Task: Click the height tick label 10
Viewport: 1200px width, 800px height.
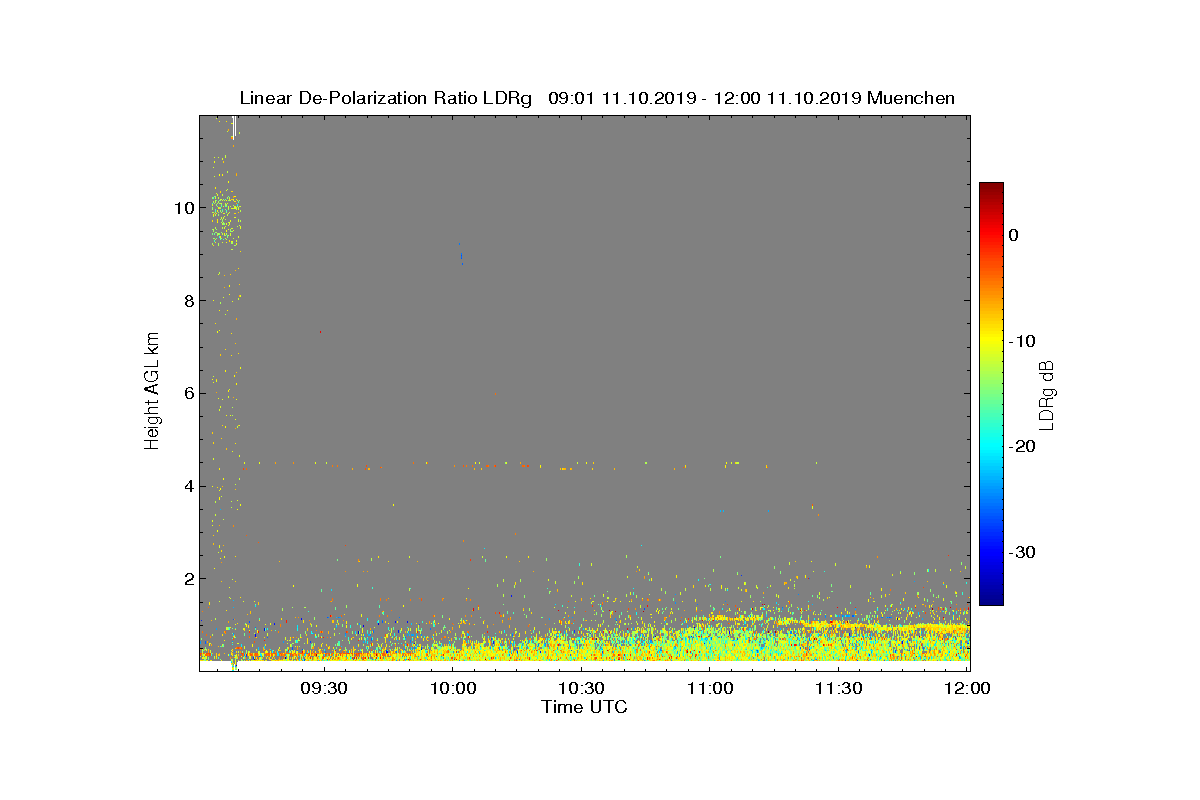Action: coord(182,208)
